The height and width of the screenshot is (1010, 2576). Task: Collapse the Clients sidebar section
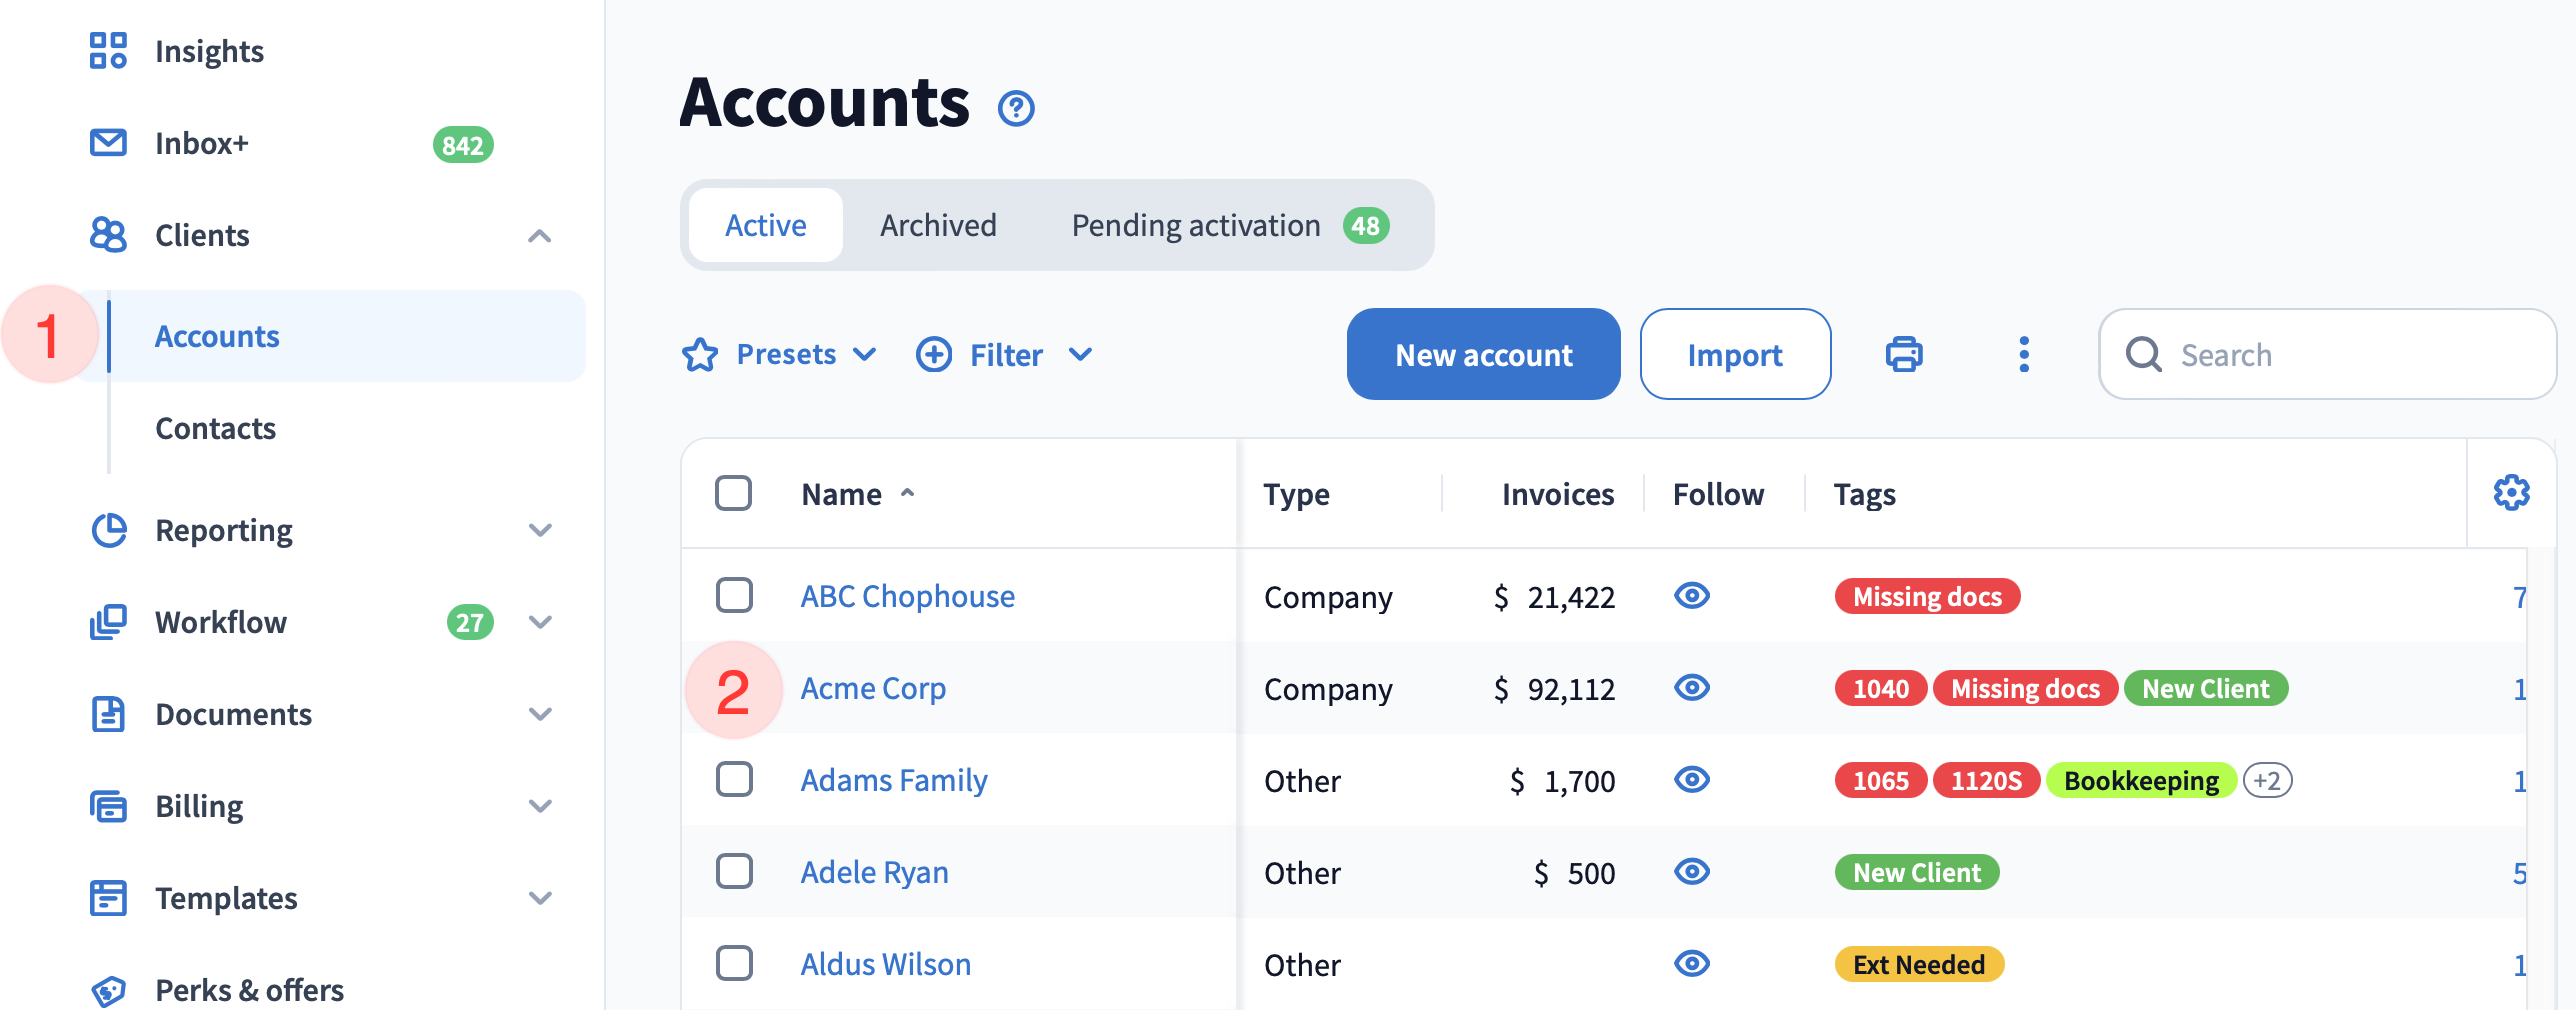(540, 236)
